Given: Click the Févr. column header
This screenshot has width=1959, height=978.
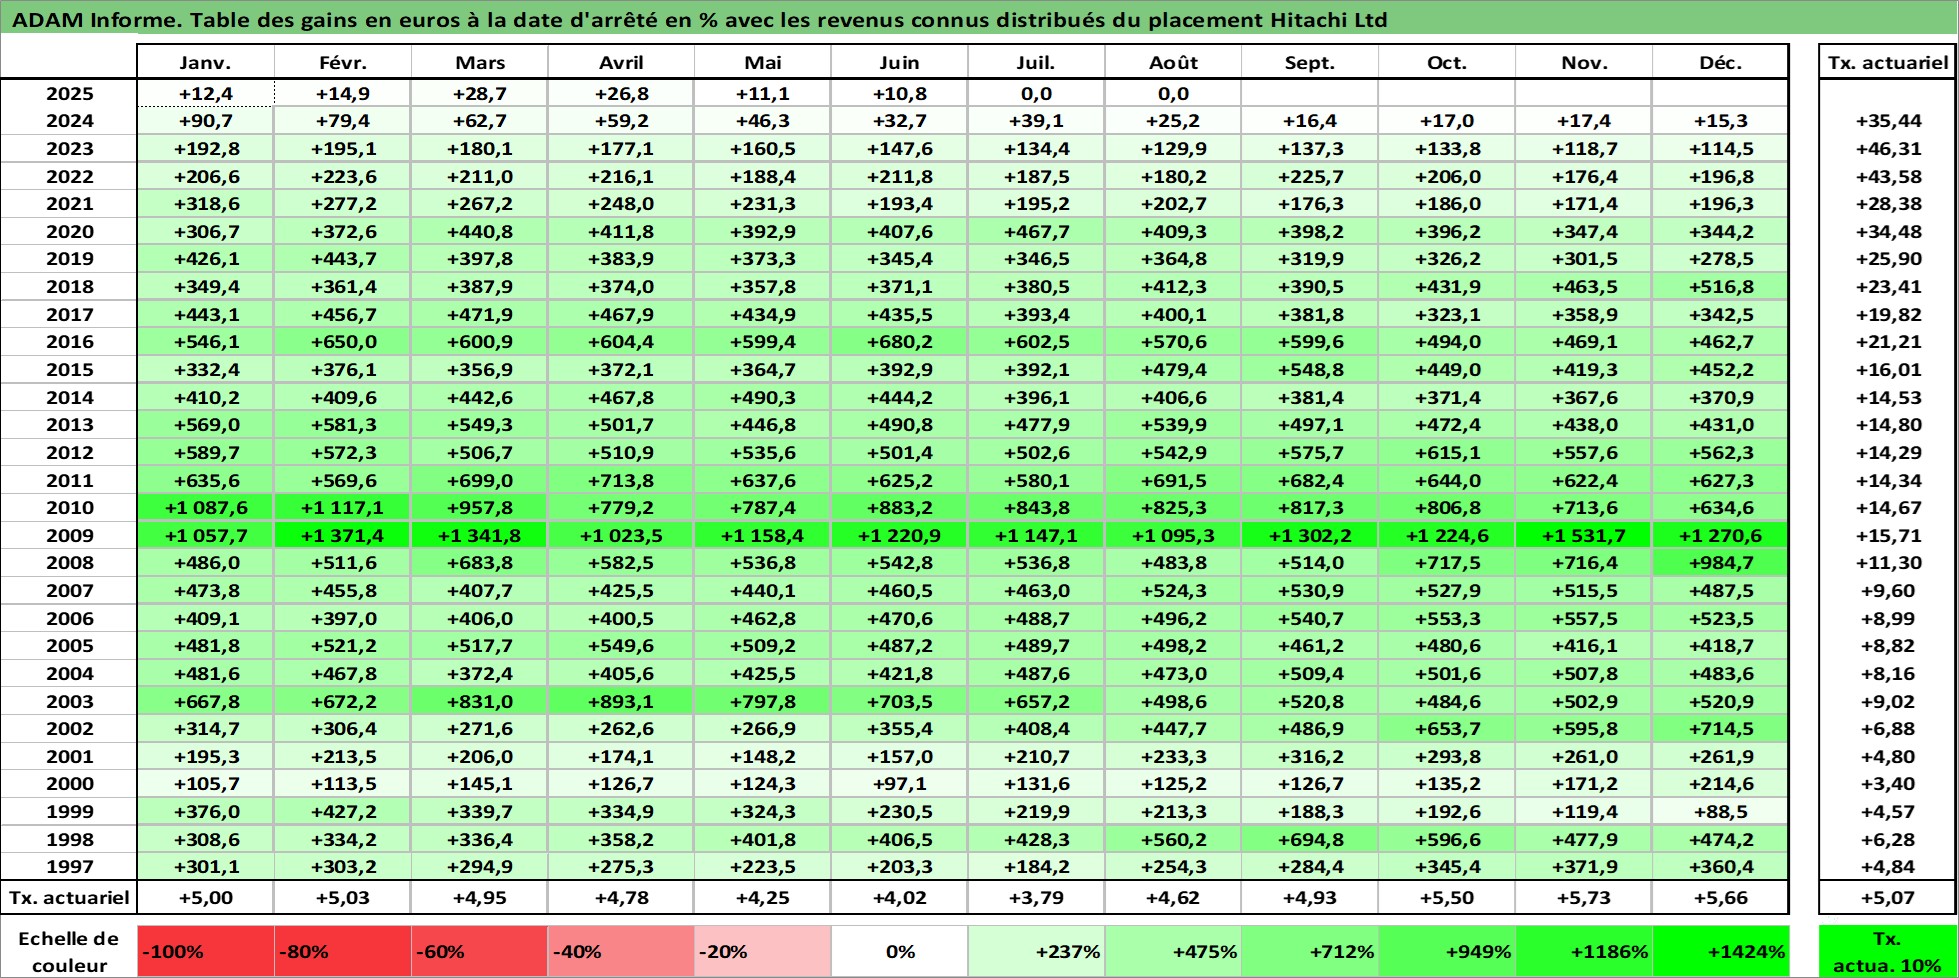Looking at the screenshot, I should (x=343, y=62).
